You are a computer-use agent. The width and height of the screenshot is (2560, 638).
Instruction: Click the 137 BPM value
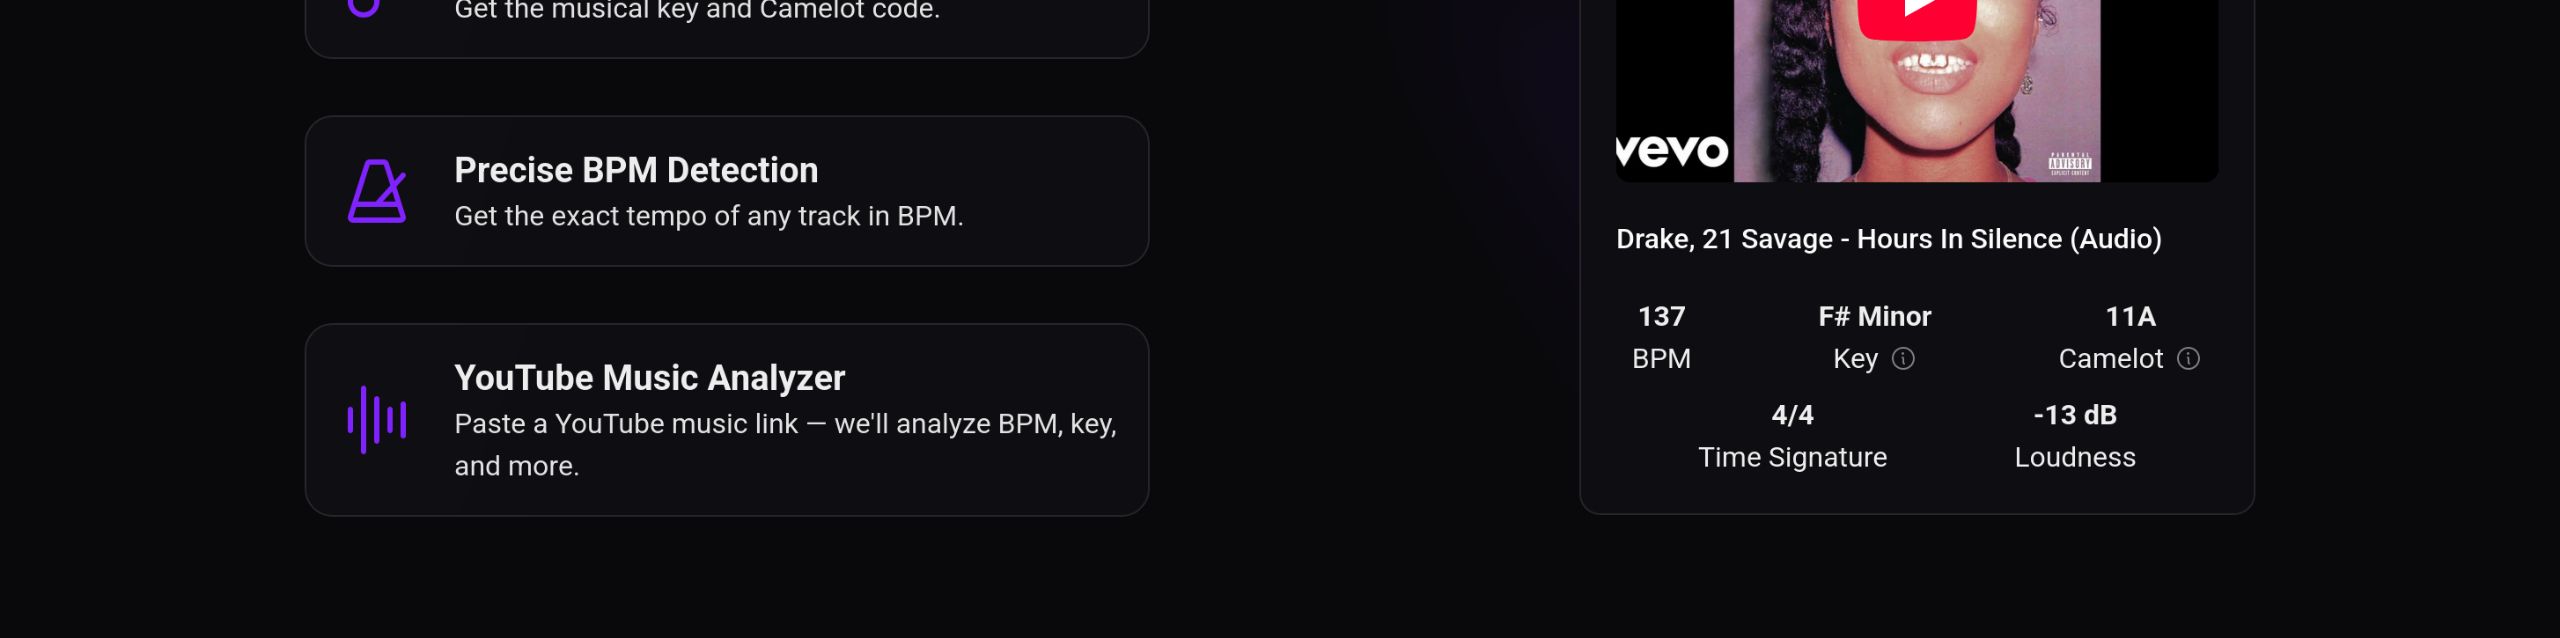pos(1661,317)
